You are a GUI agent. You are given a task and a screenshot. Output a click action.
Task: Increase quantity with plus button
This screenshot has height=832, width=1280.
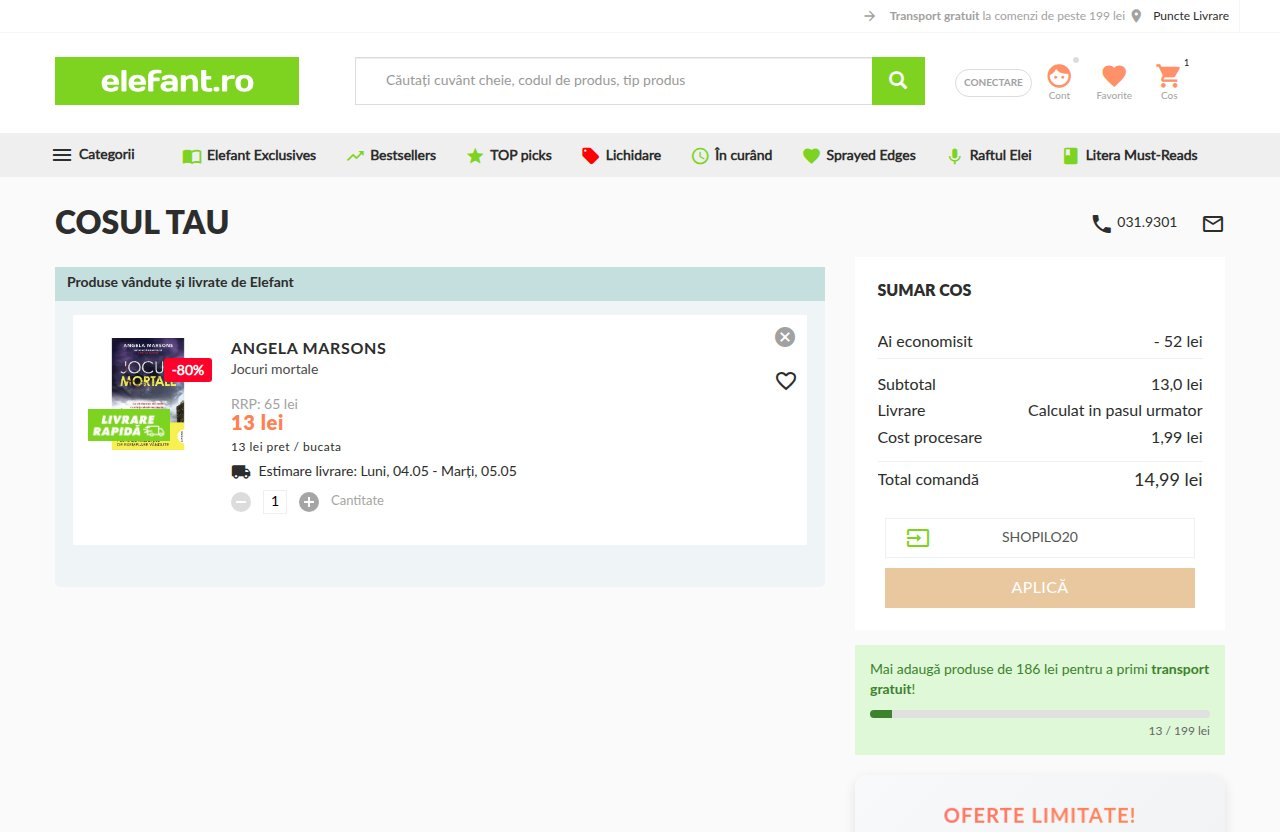click(309, 502)
